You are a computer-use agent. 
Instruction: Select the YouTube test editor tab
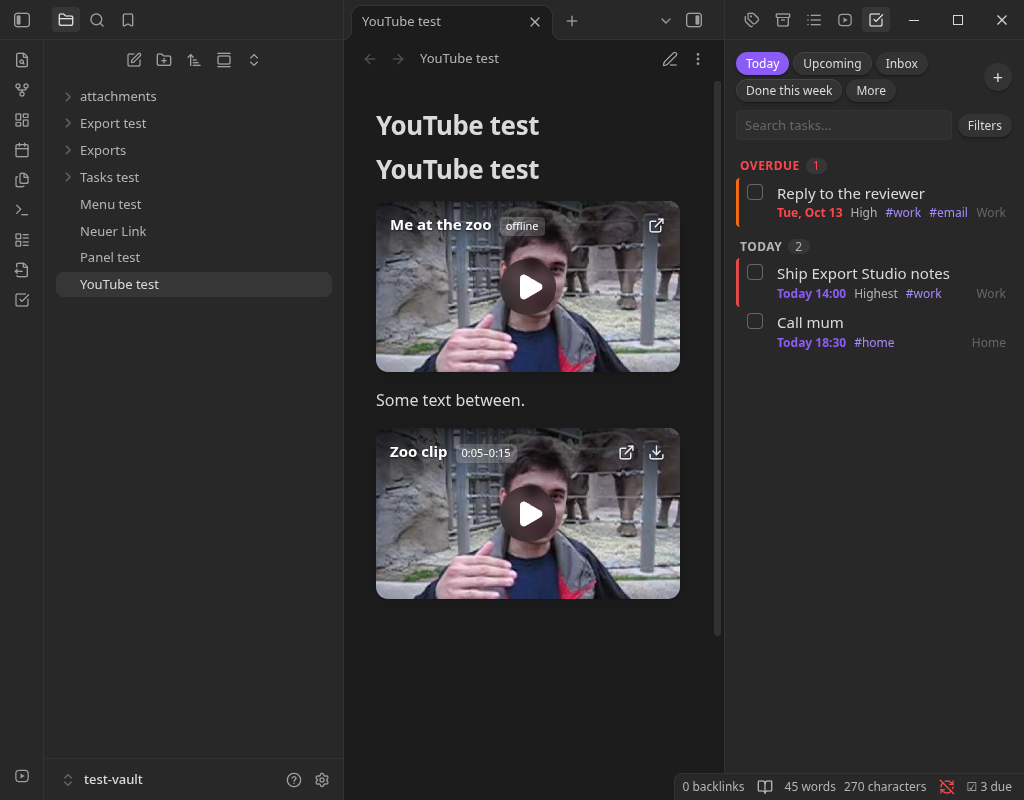point(452,22)
